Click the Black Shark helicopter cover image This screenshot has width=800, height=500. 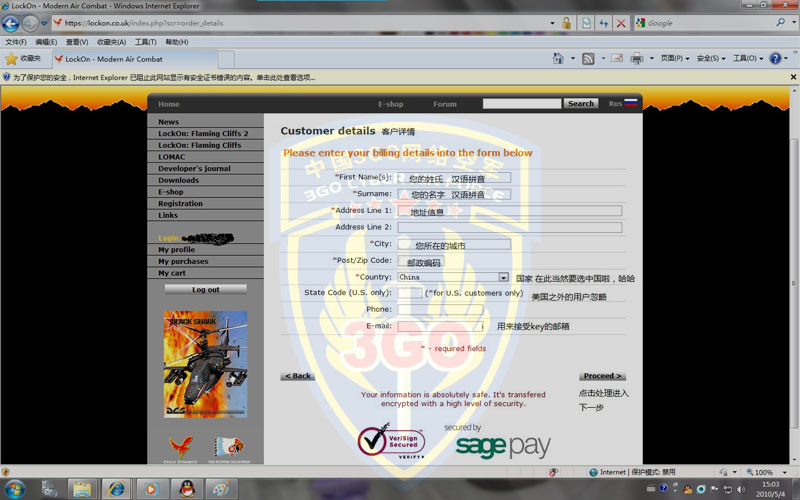[206, 364]
